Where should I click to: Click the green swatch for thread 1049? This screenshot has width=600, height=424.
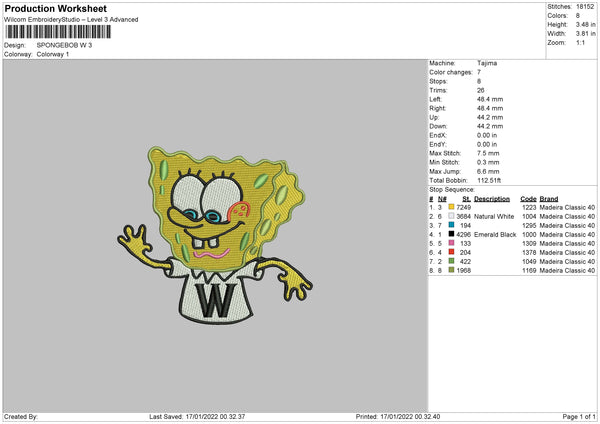[x=452, y=261]
